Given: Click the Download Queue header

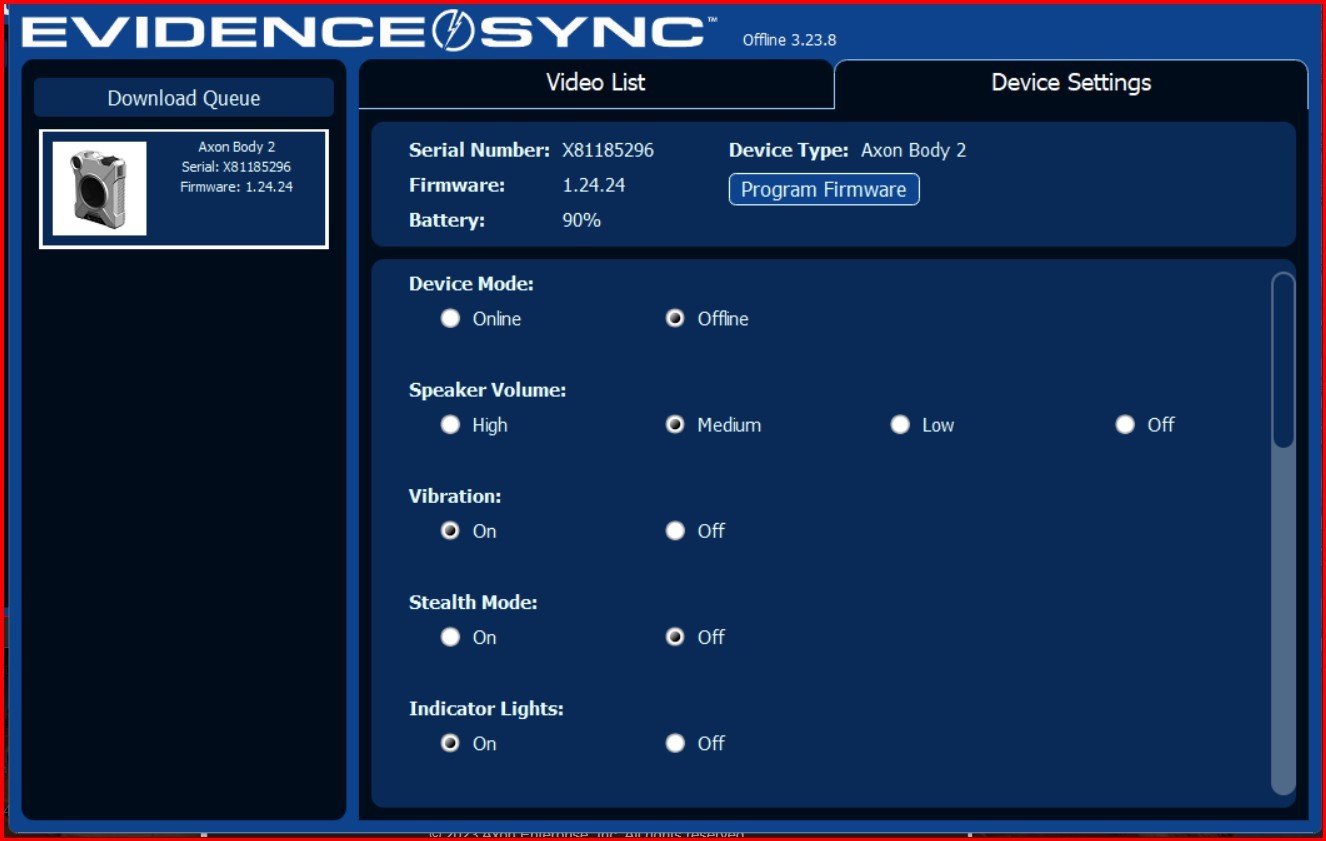Looking at the screenshot, I should coord(184,98).
